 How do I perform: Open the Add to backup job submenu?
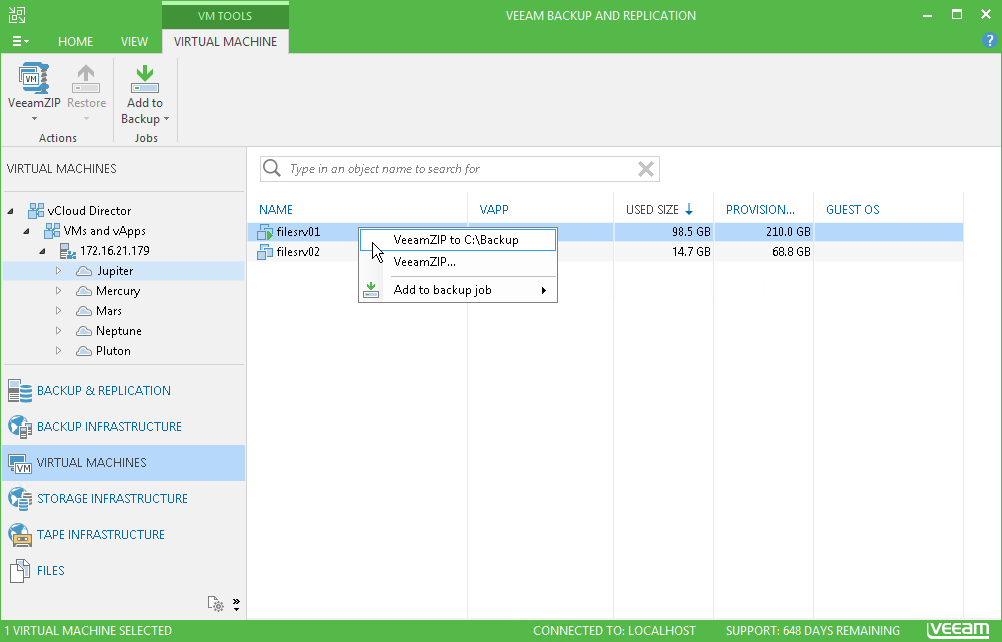[458, 290]
